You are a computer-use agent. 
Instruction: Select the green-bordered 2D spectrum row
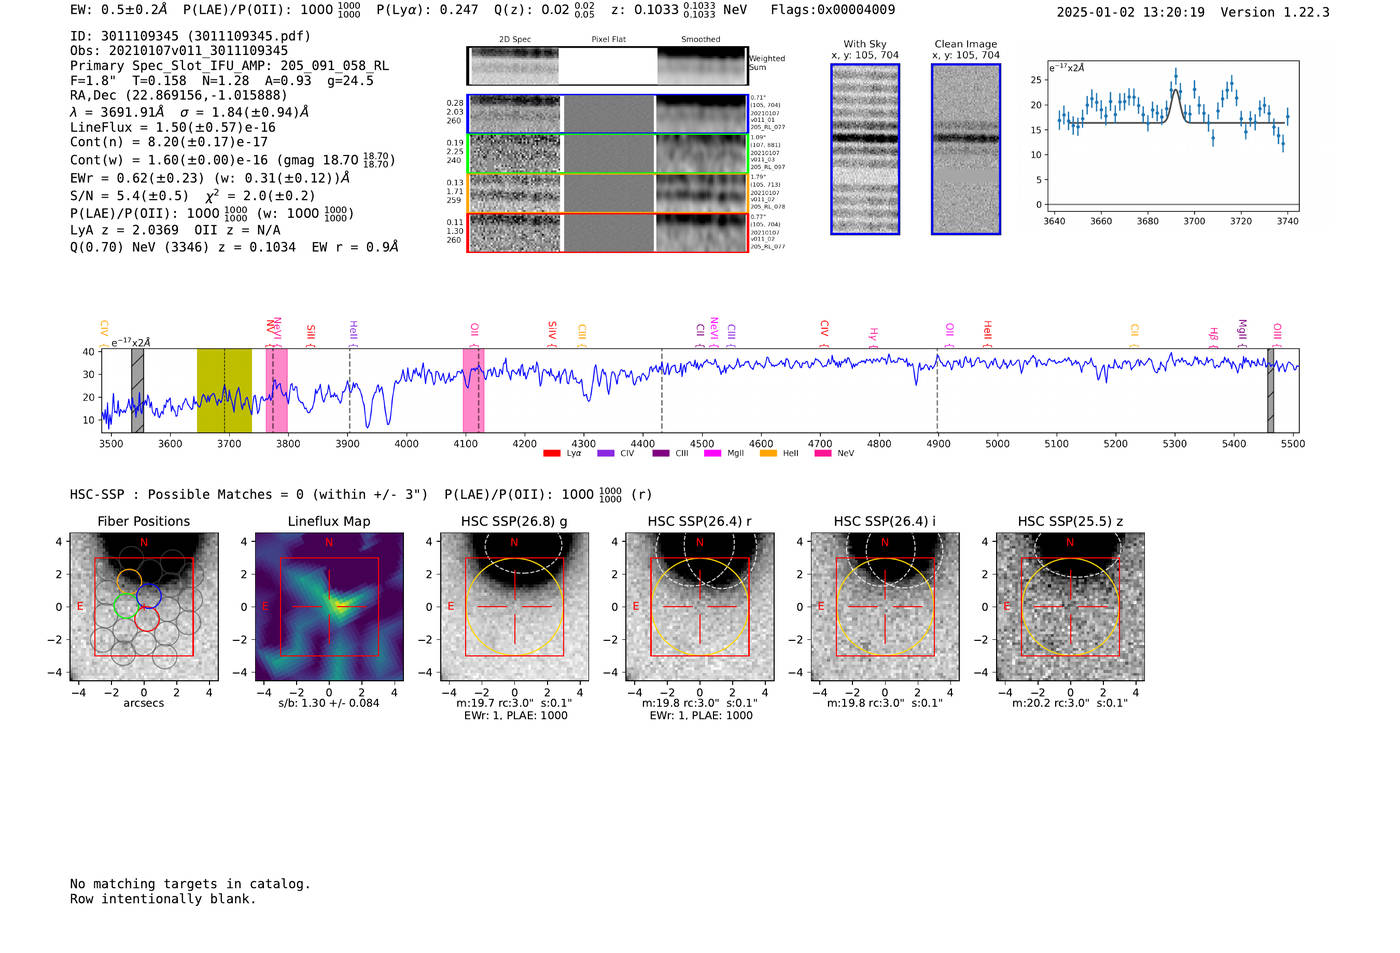[608, 154]
